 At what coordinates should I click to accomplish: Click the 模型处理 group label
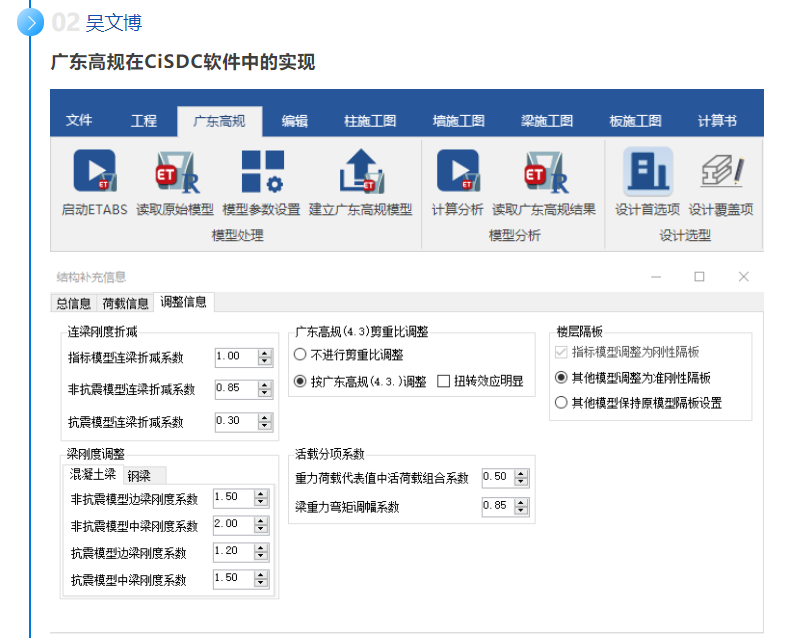coord(237,235)
